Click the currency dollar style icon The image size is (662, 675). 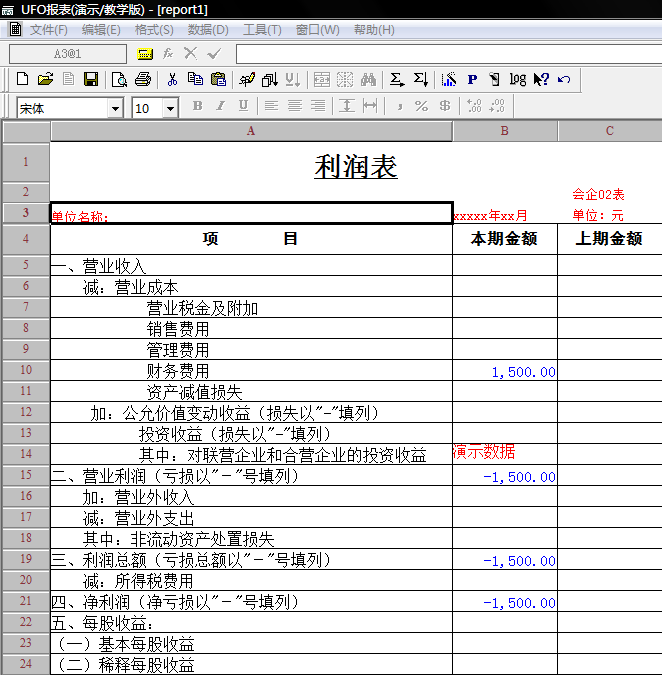[445, 106]
